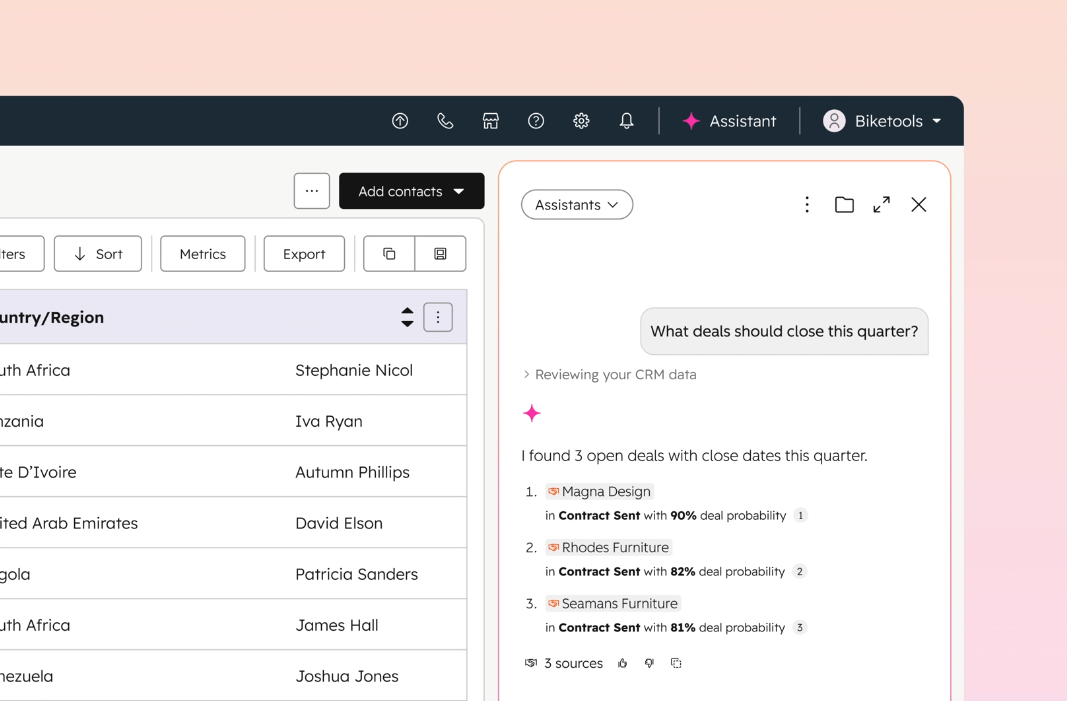Select the Patricia Sanders cell
Screen dimensions: 1067x701
click(x=357, y=574)
